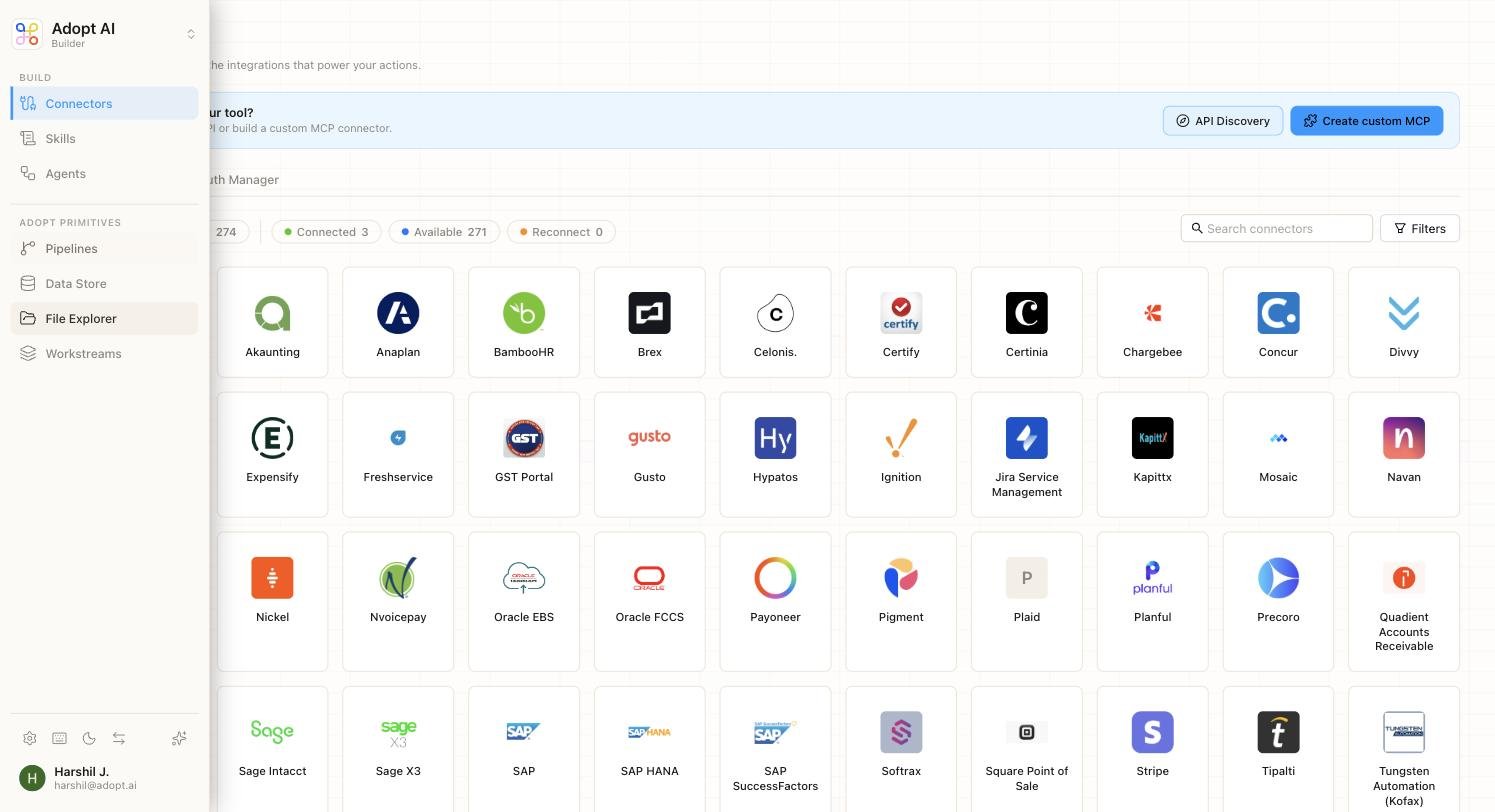This screenshot has width=1495, height=812.
Task: Open the Oracle FCCS connector
Action: pos(650,601)
